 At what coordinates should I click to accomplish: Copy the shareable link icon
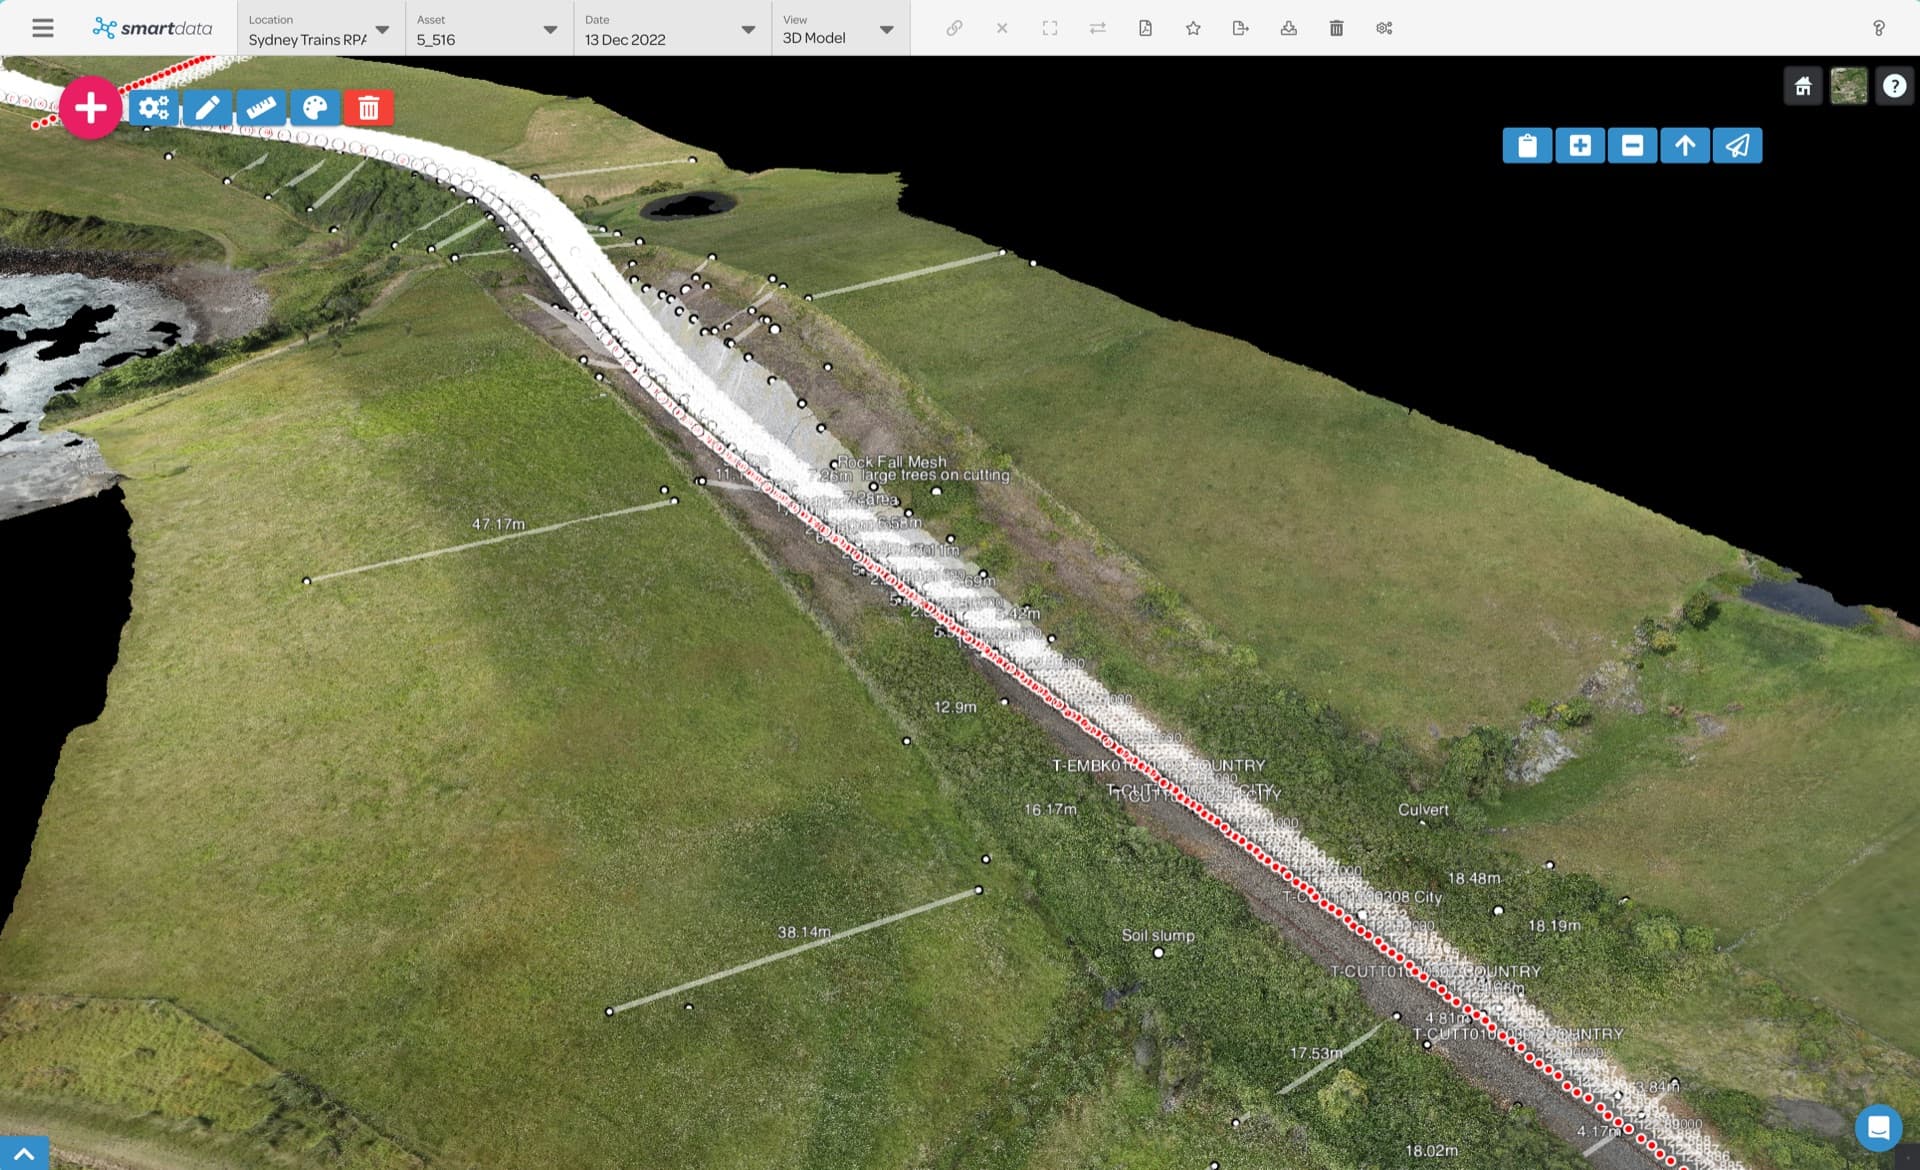(955, 28)
